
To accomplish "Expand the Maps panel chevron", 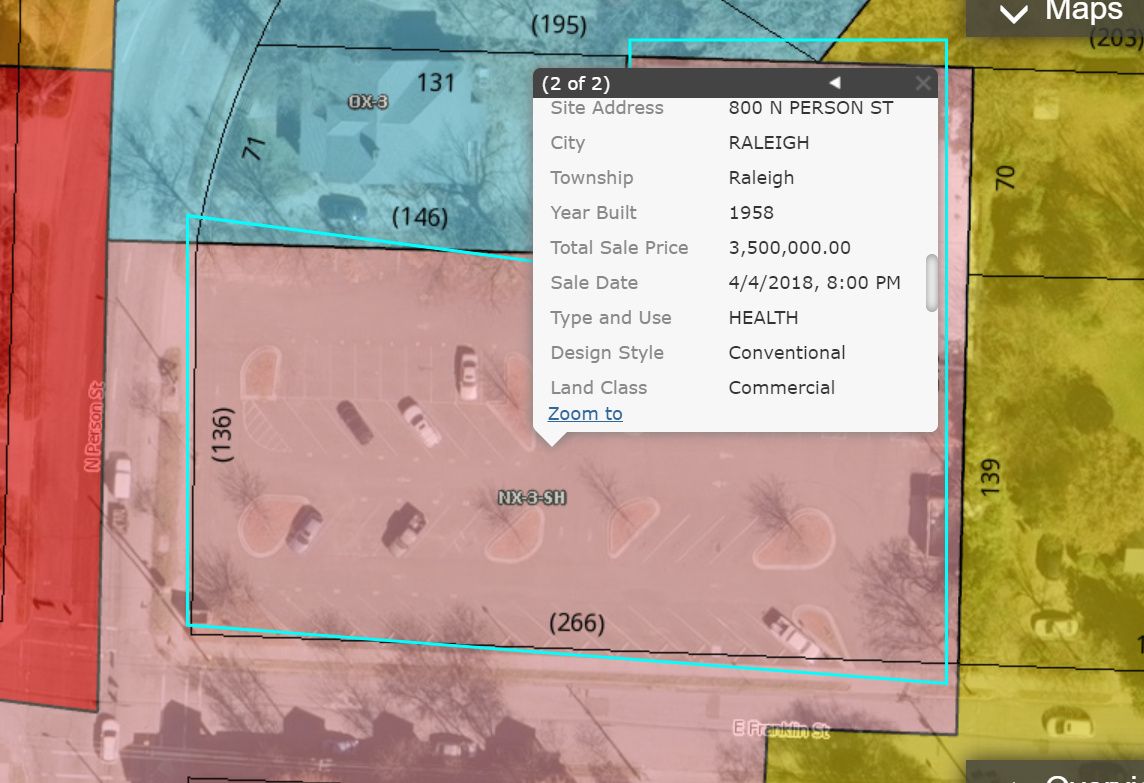I will (x=1014, y=14).
